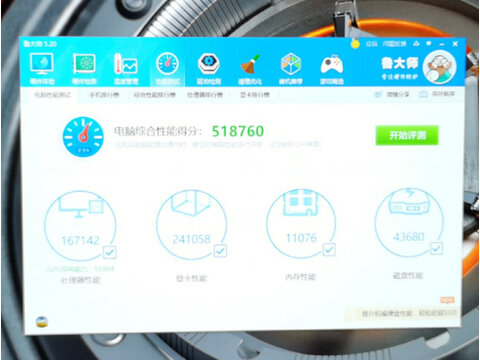Screen dimensions: 480x360
Task: Switch to the processor ranking tab
Action: [x=205, y=95]
